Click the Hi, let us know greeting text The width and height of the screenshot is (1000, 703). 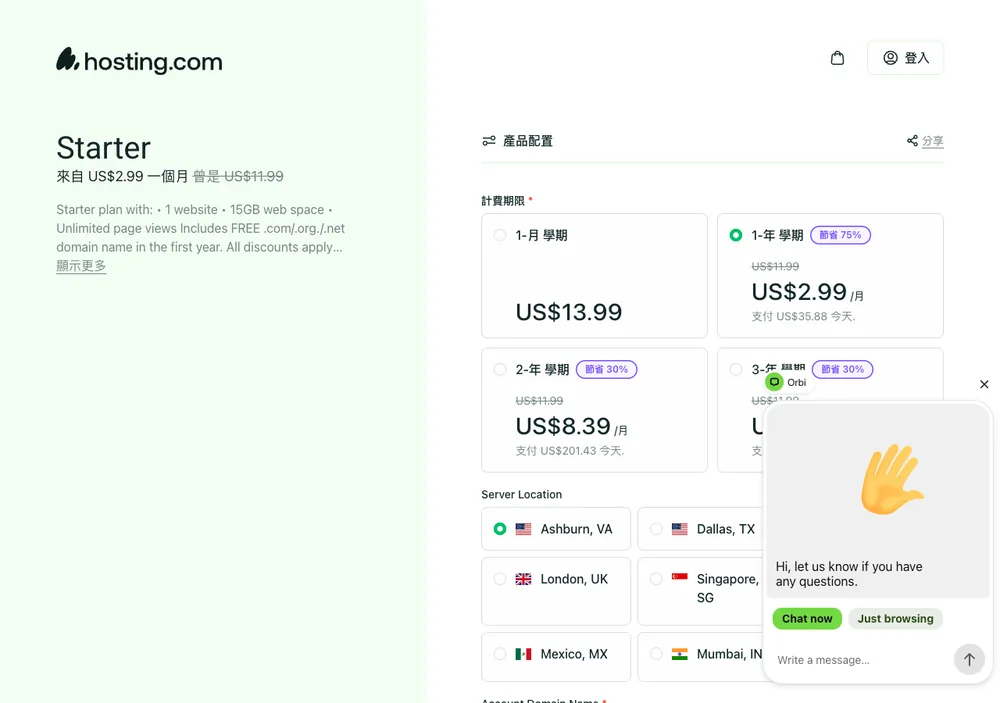849,574
